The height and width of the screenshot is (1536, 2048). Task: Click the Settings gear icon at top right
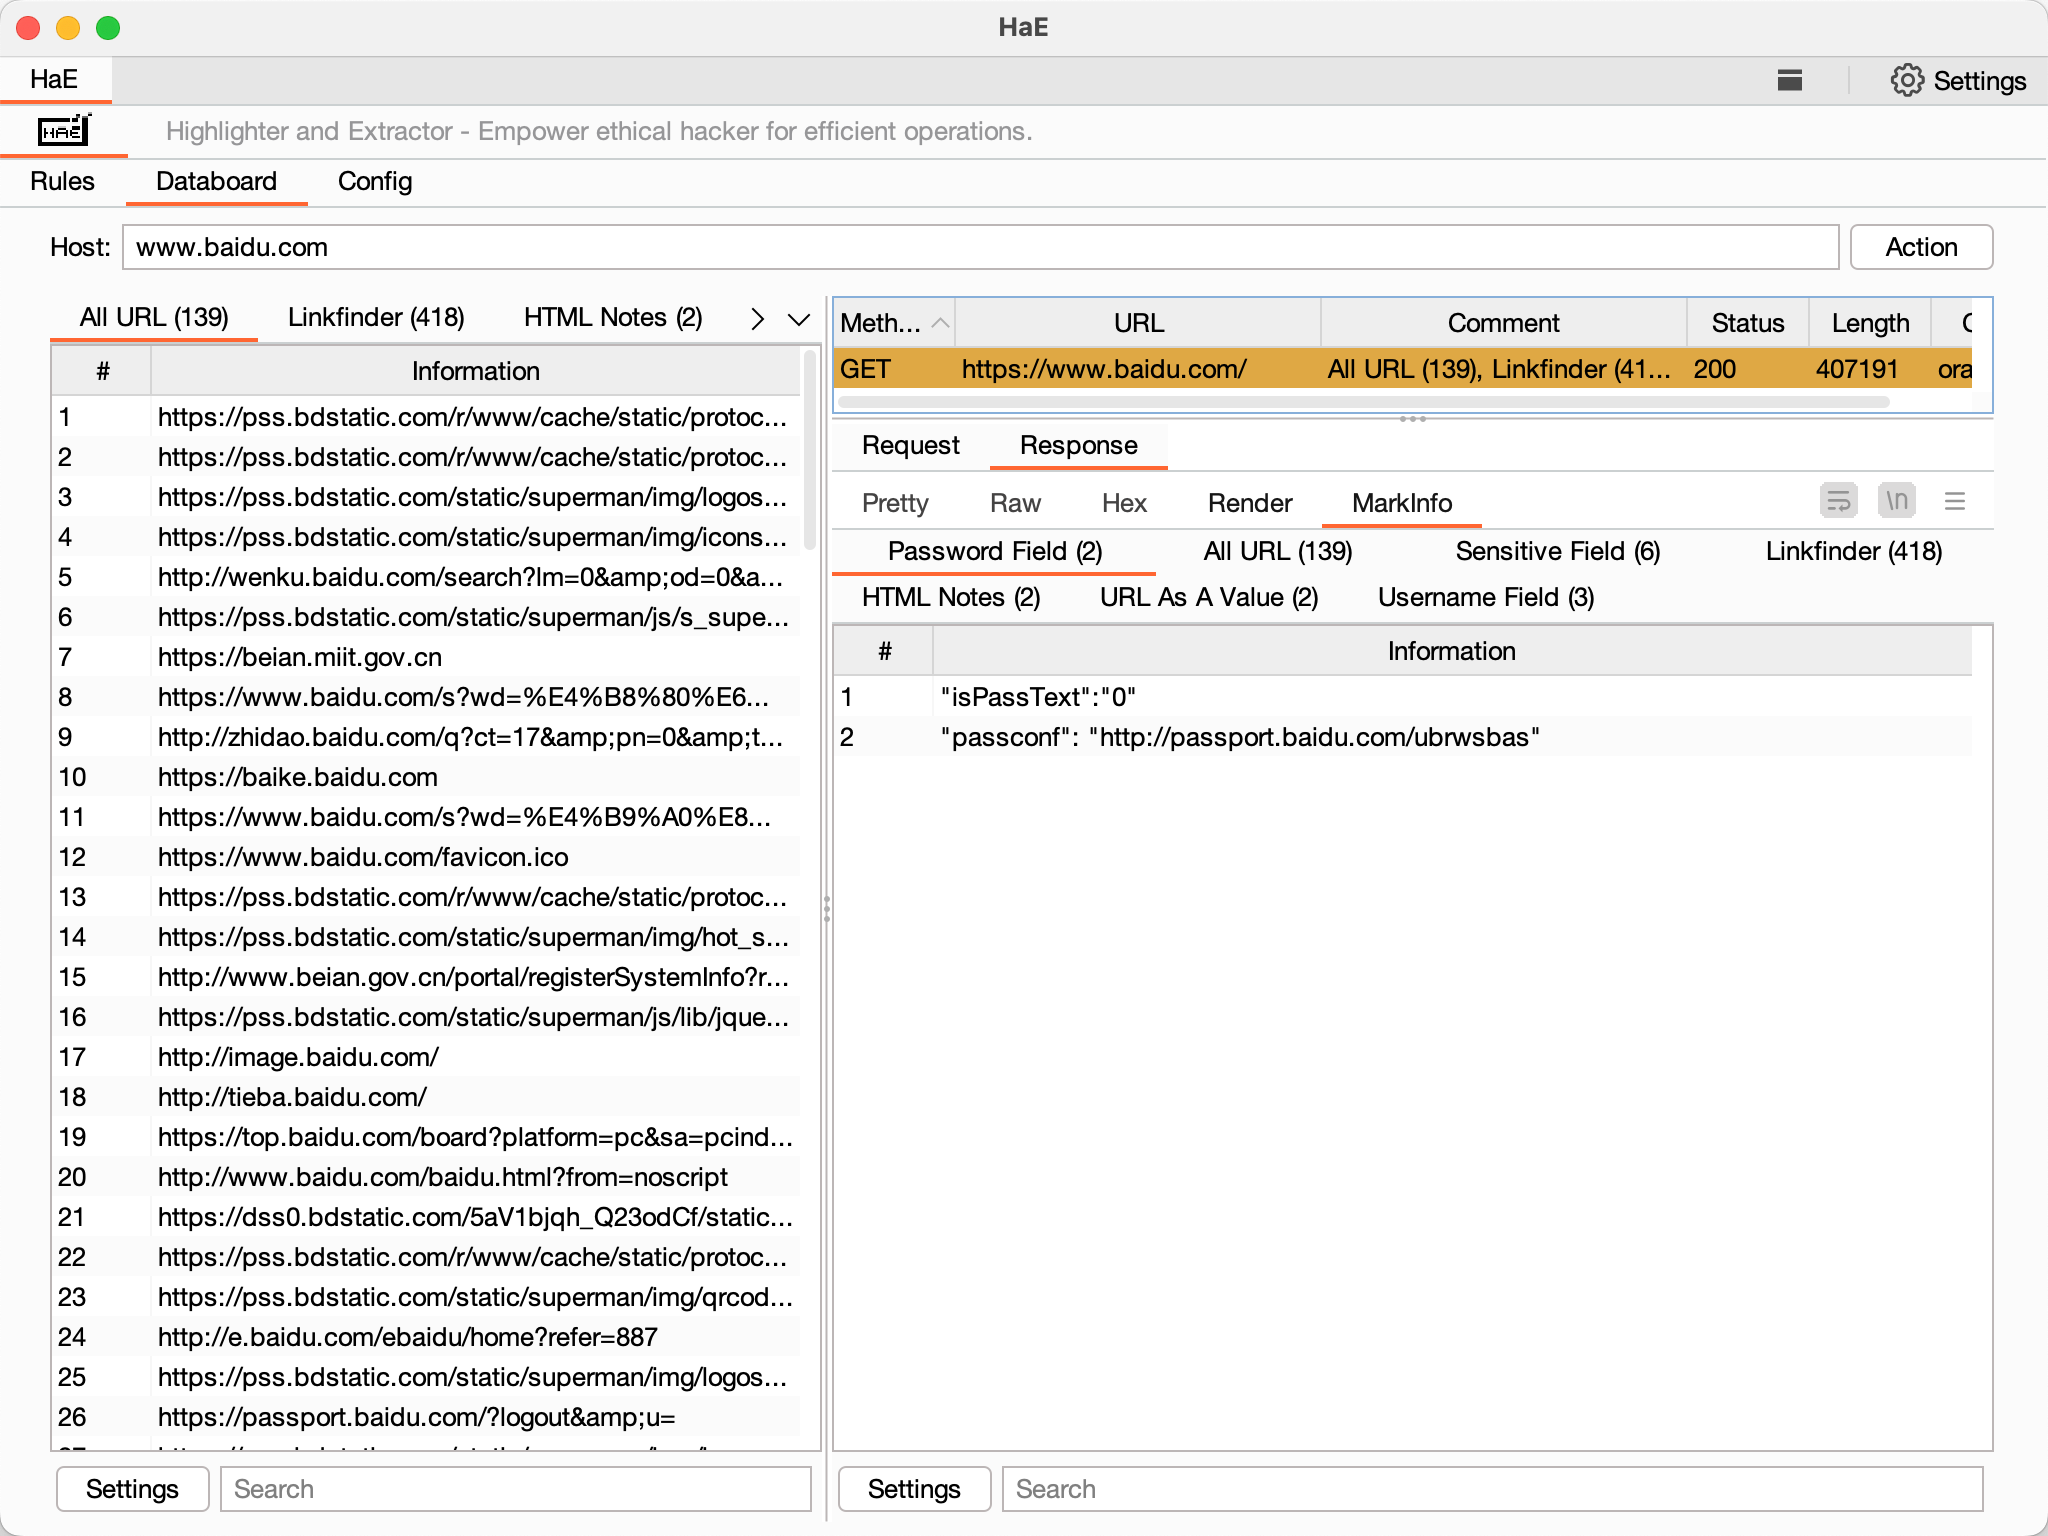pyautogui.click(x=1906, y=81)
